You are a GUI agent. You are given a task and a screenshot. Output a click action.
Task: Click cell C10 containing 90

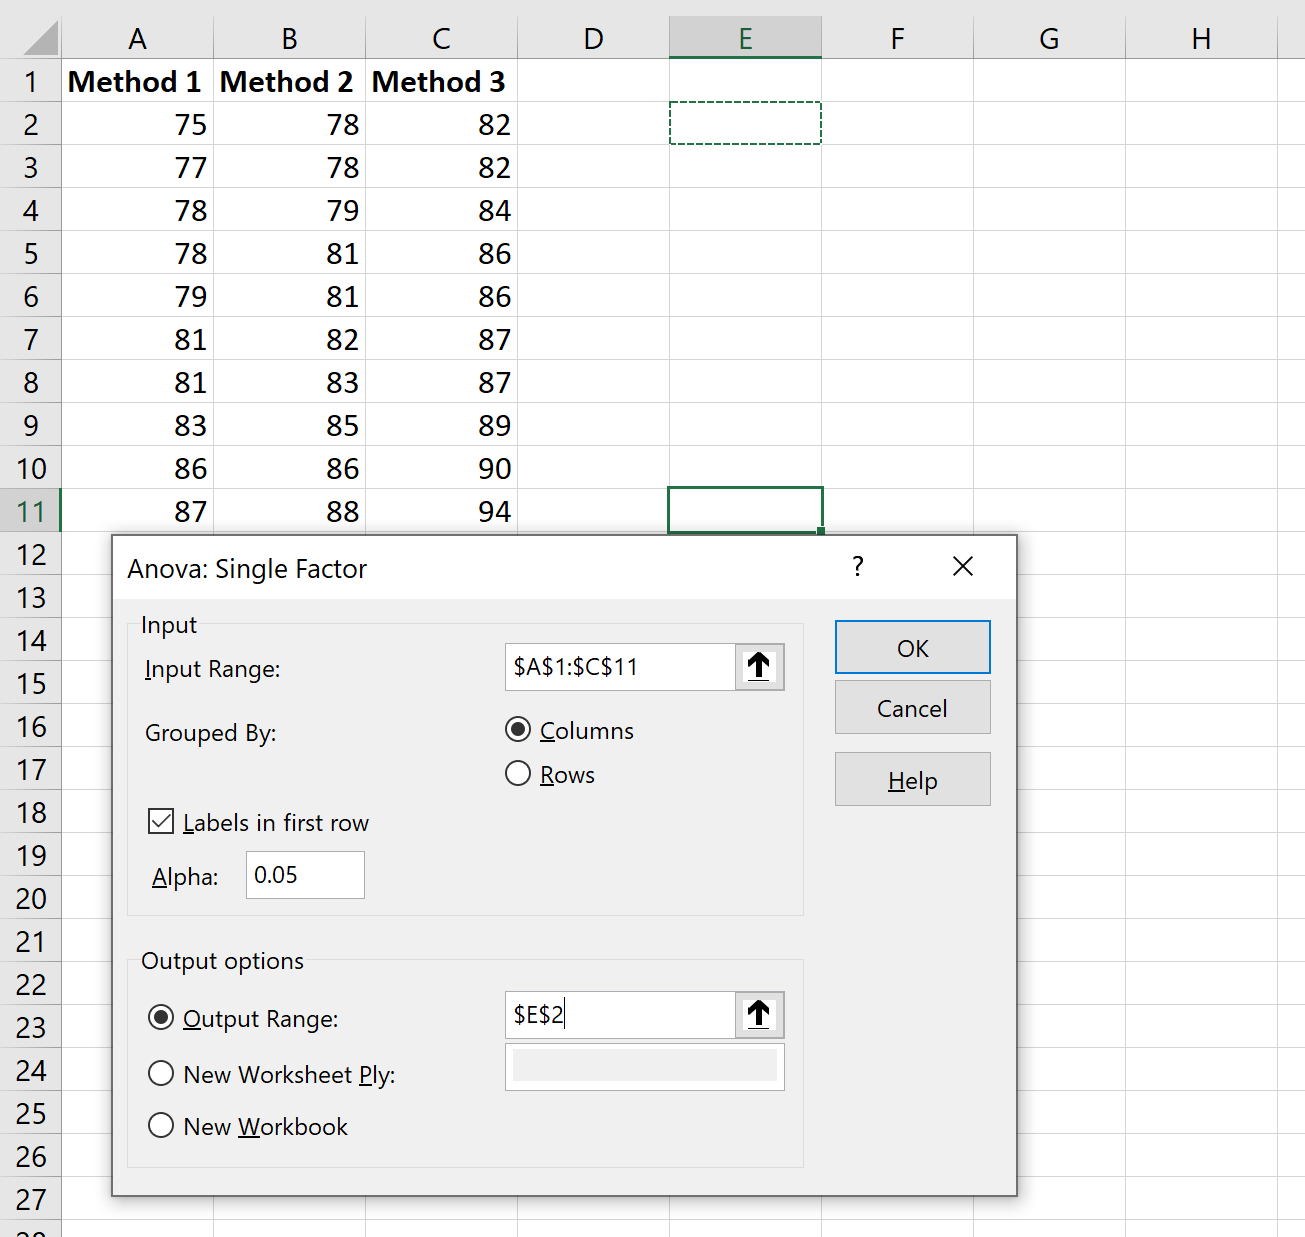[x=442, y=468]
